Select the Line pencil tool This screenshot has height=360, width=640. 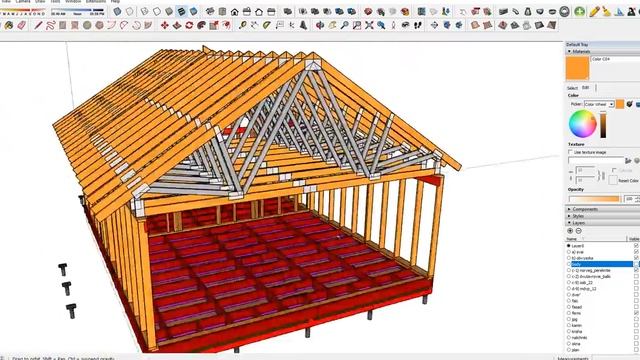[x=38, y=25]
